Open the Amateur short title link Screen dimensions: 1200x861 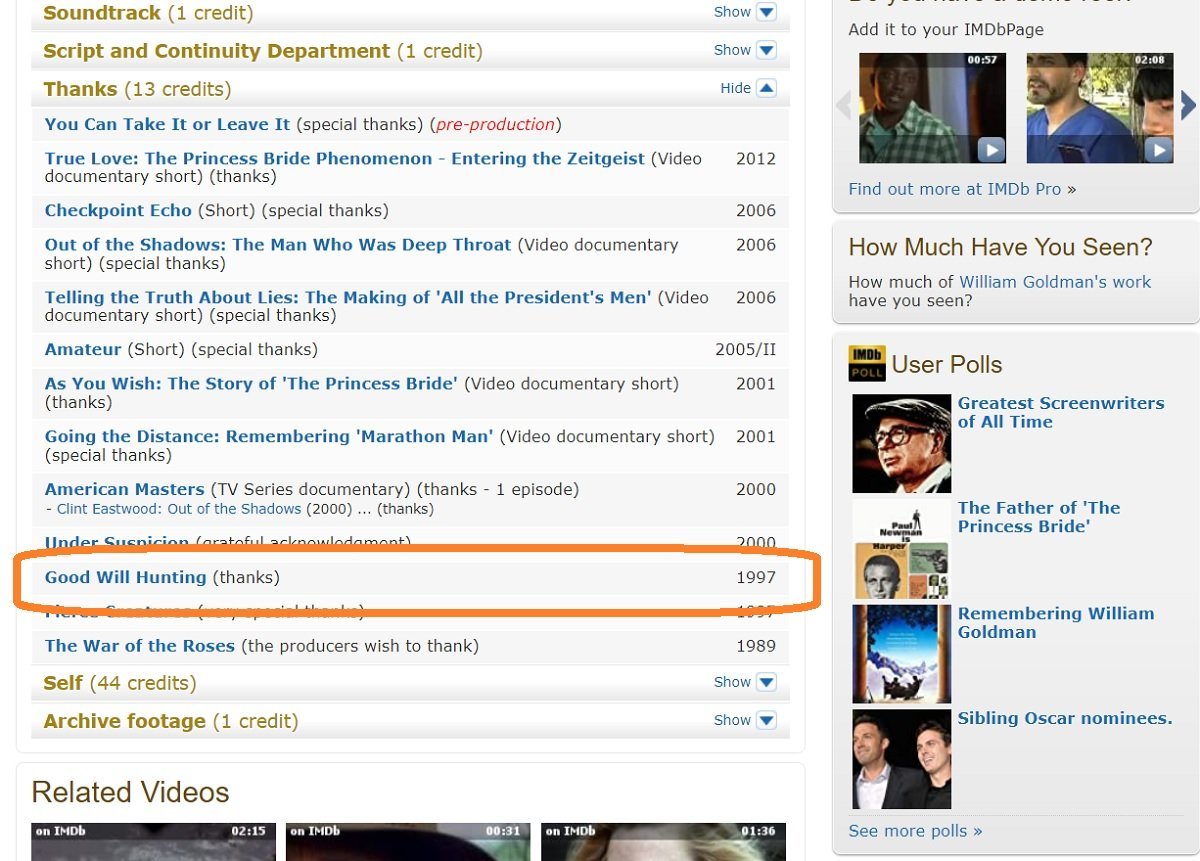pos(83,349)
